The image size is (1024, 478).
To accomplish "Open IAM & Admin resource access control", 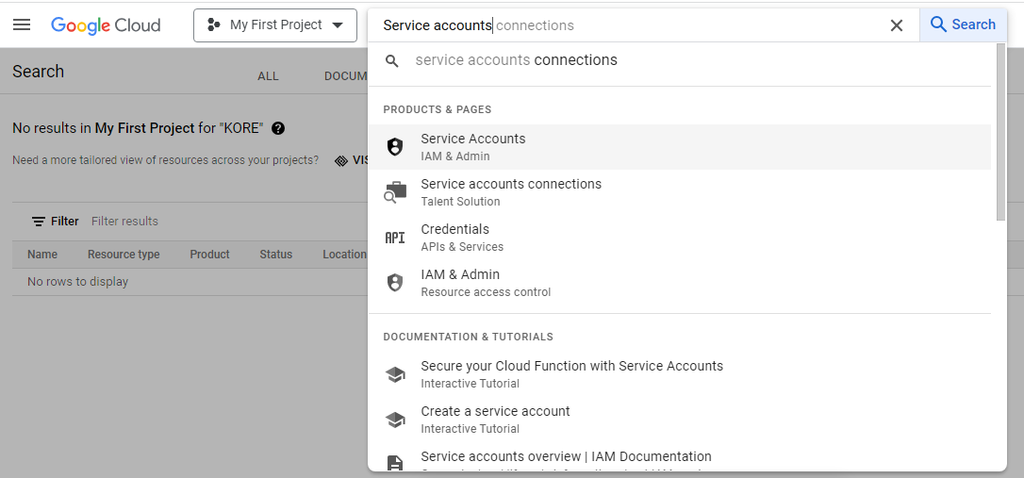I will click(485, 283).
